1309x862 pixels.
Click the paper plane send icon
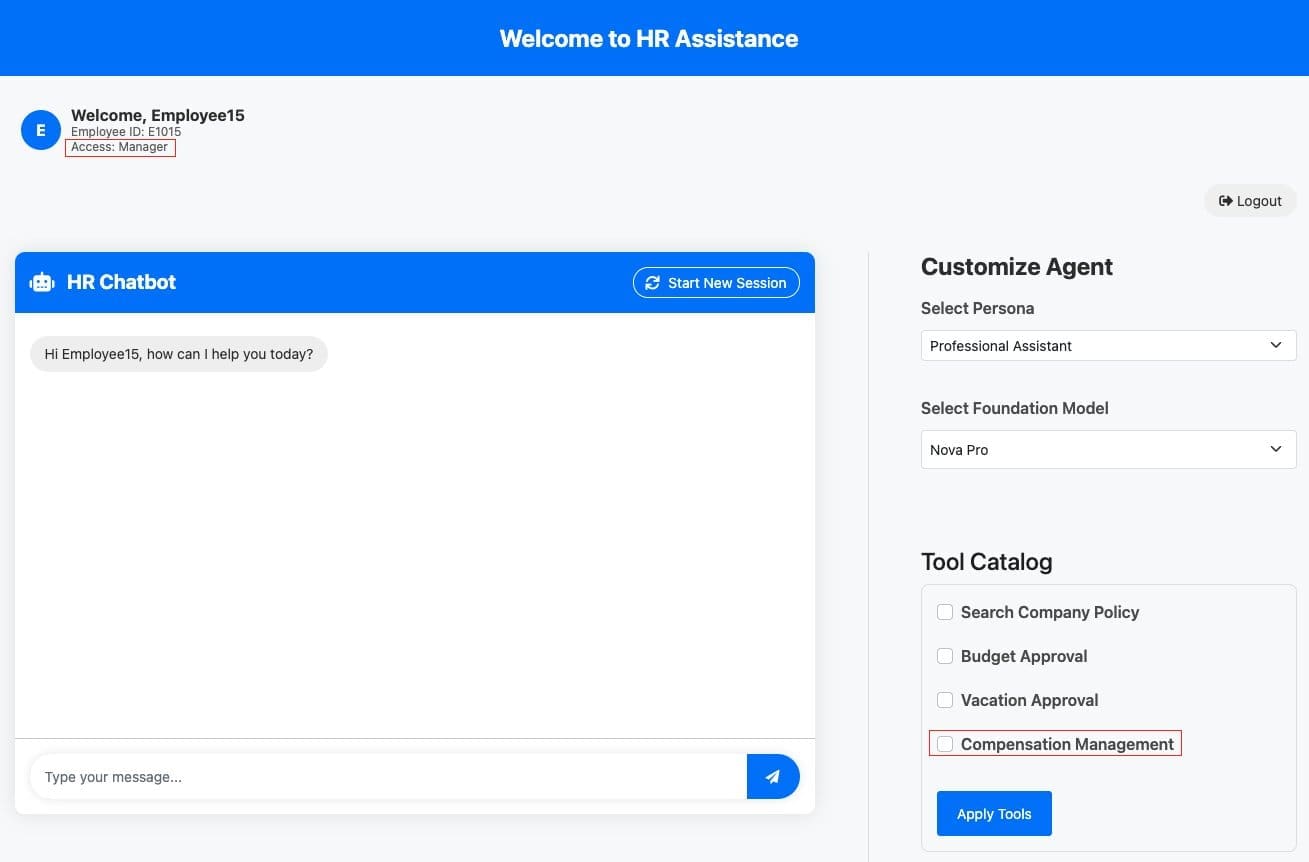coord(772,777)
